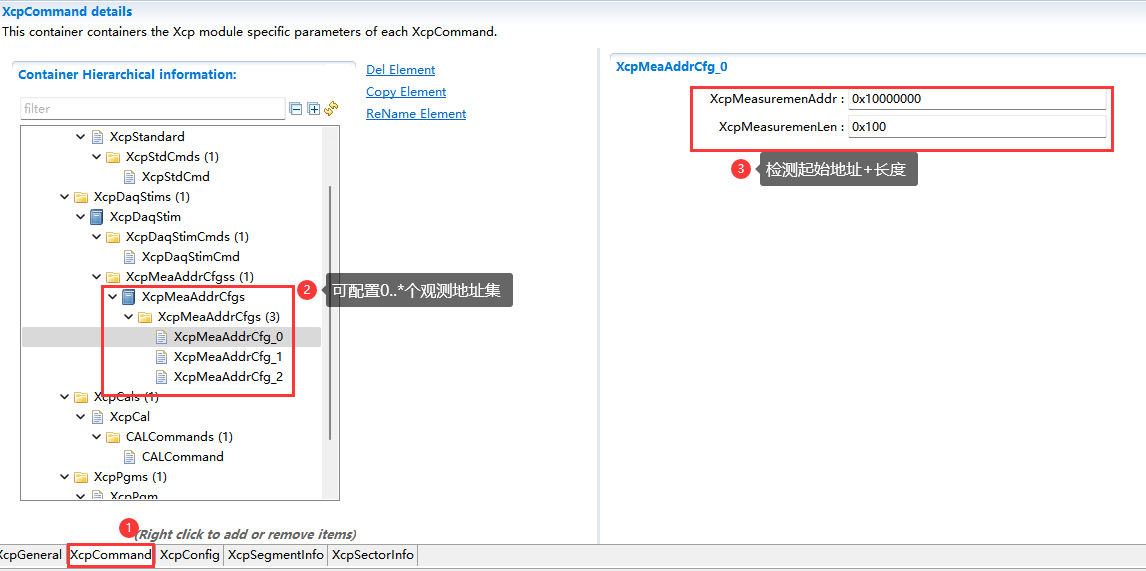Image resolution: width=1146 pixels, height=571 pixels.
Task: Go to the XcpSectorInfo tab
Action: 372,555
